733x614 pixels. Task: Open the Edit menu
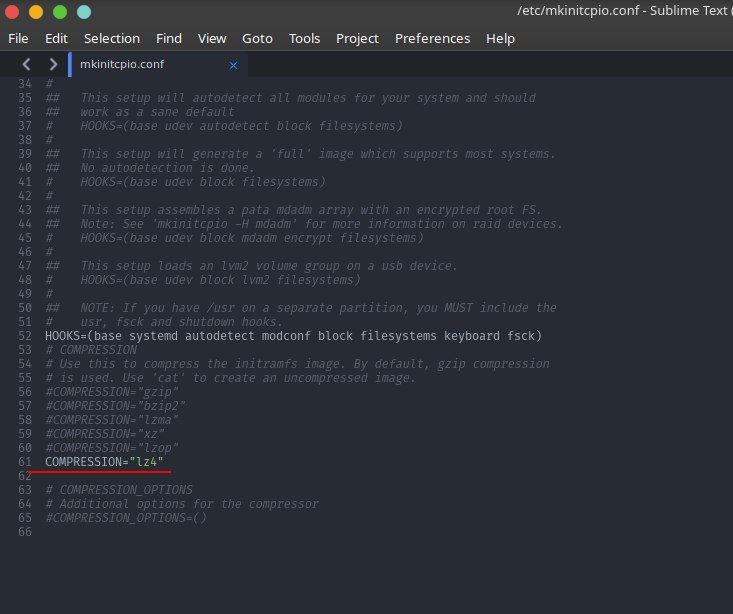pos(56,38)
